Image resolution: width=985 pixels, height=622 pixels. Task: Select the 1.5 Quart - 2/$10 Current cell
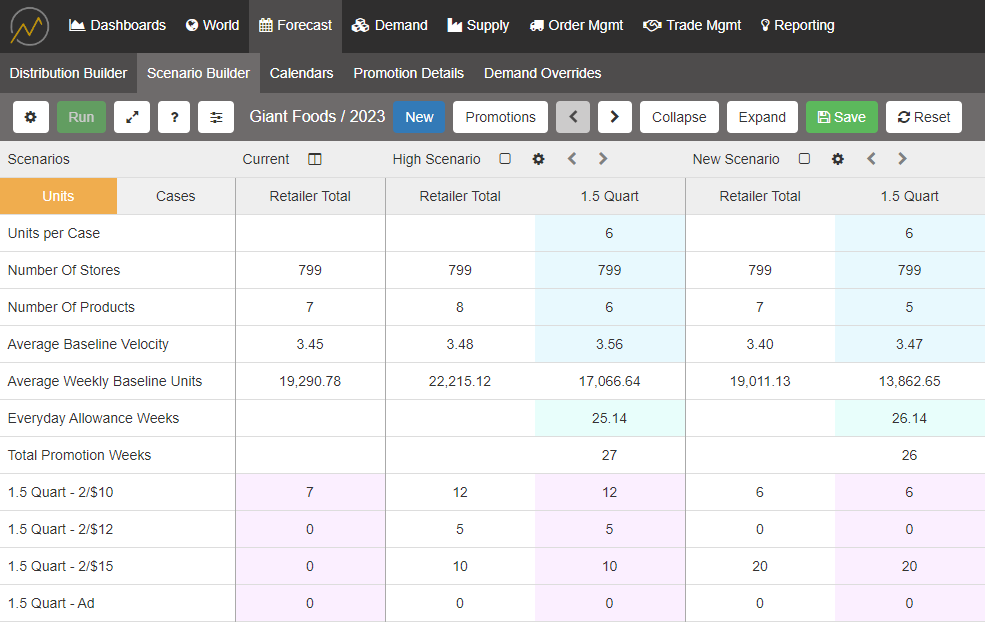coord(310,492)
